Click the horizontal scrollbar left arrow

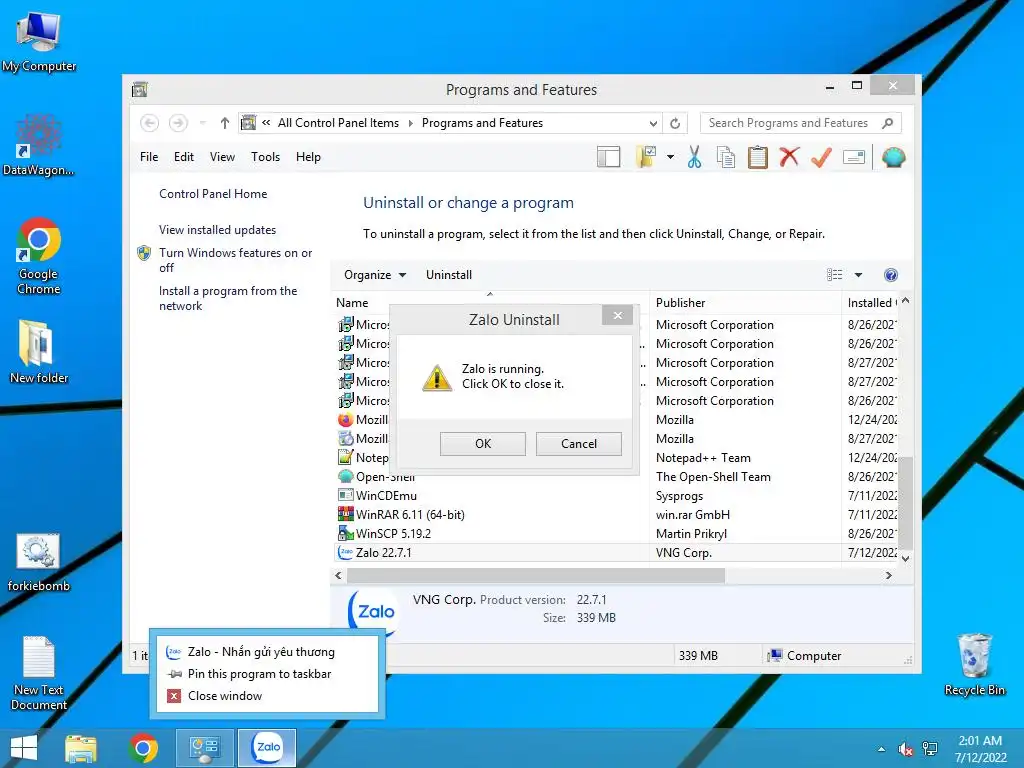tap(338, 575)
